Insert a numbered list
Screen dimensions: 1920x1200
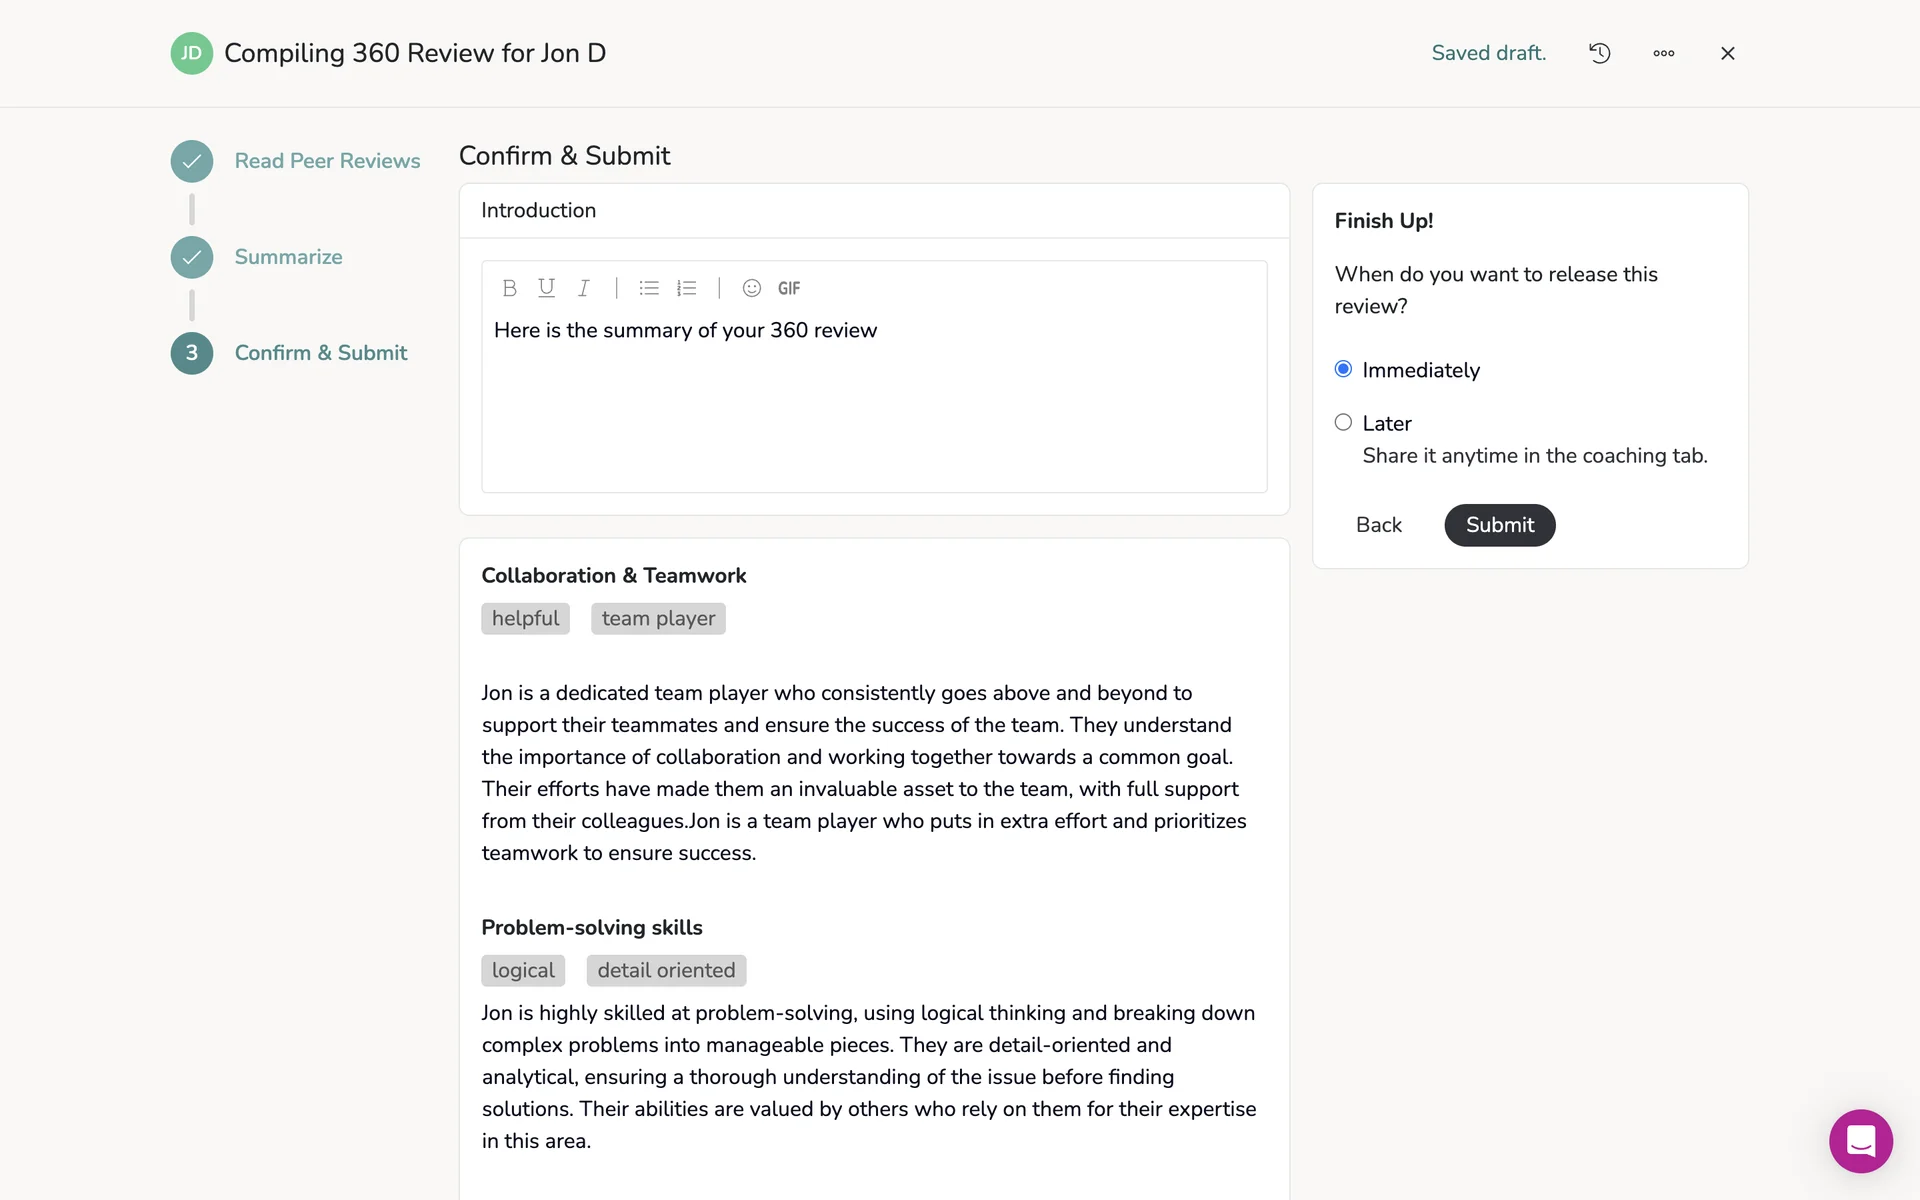(686, 288)
